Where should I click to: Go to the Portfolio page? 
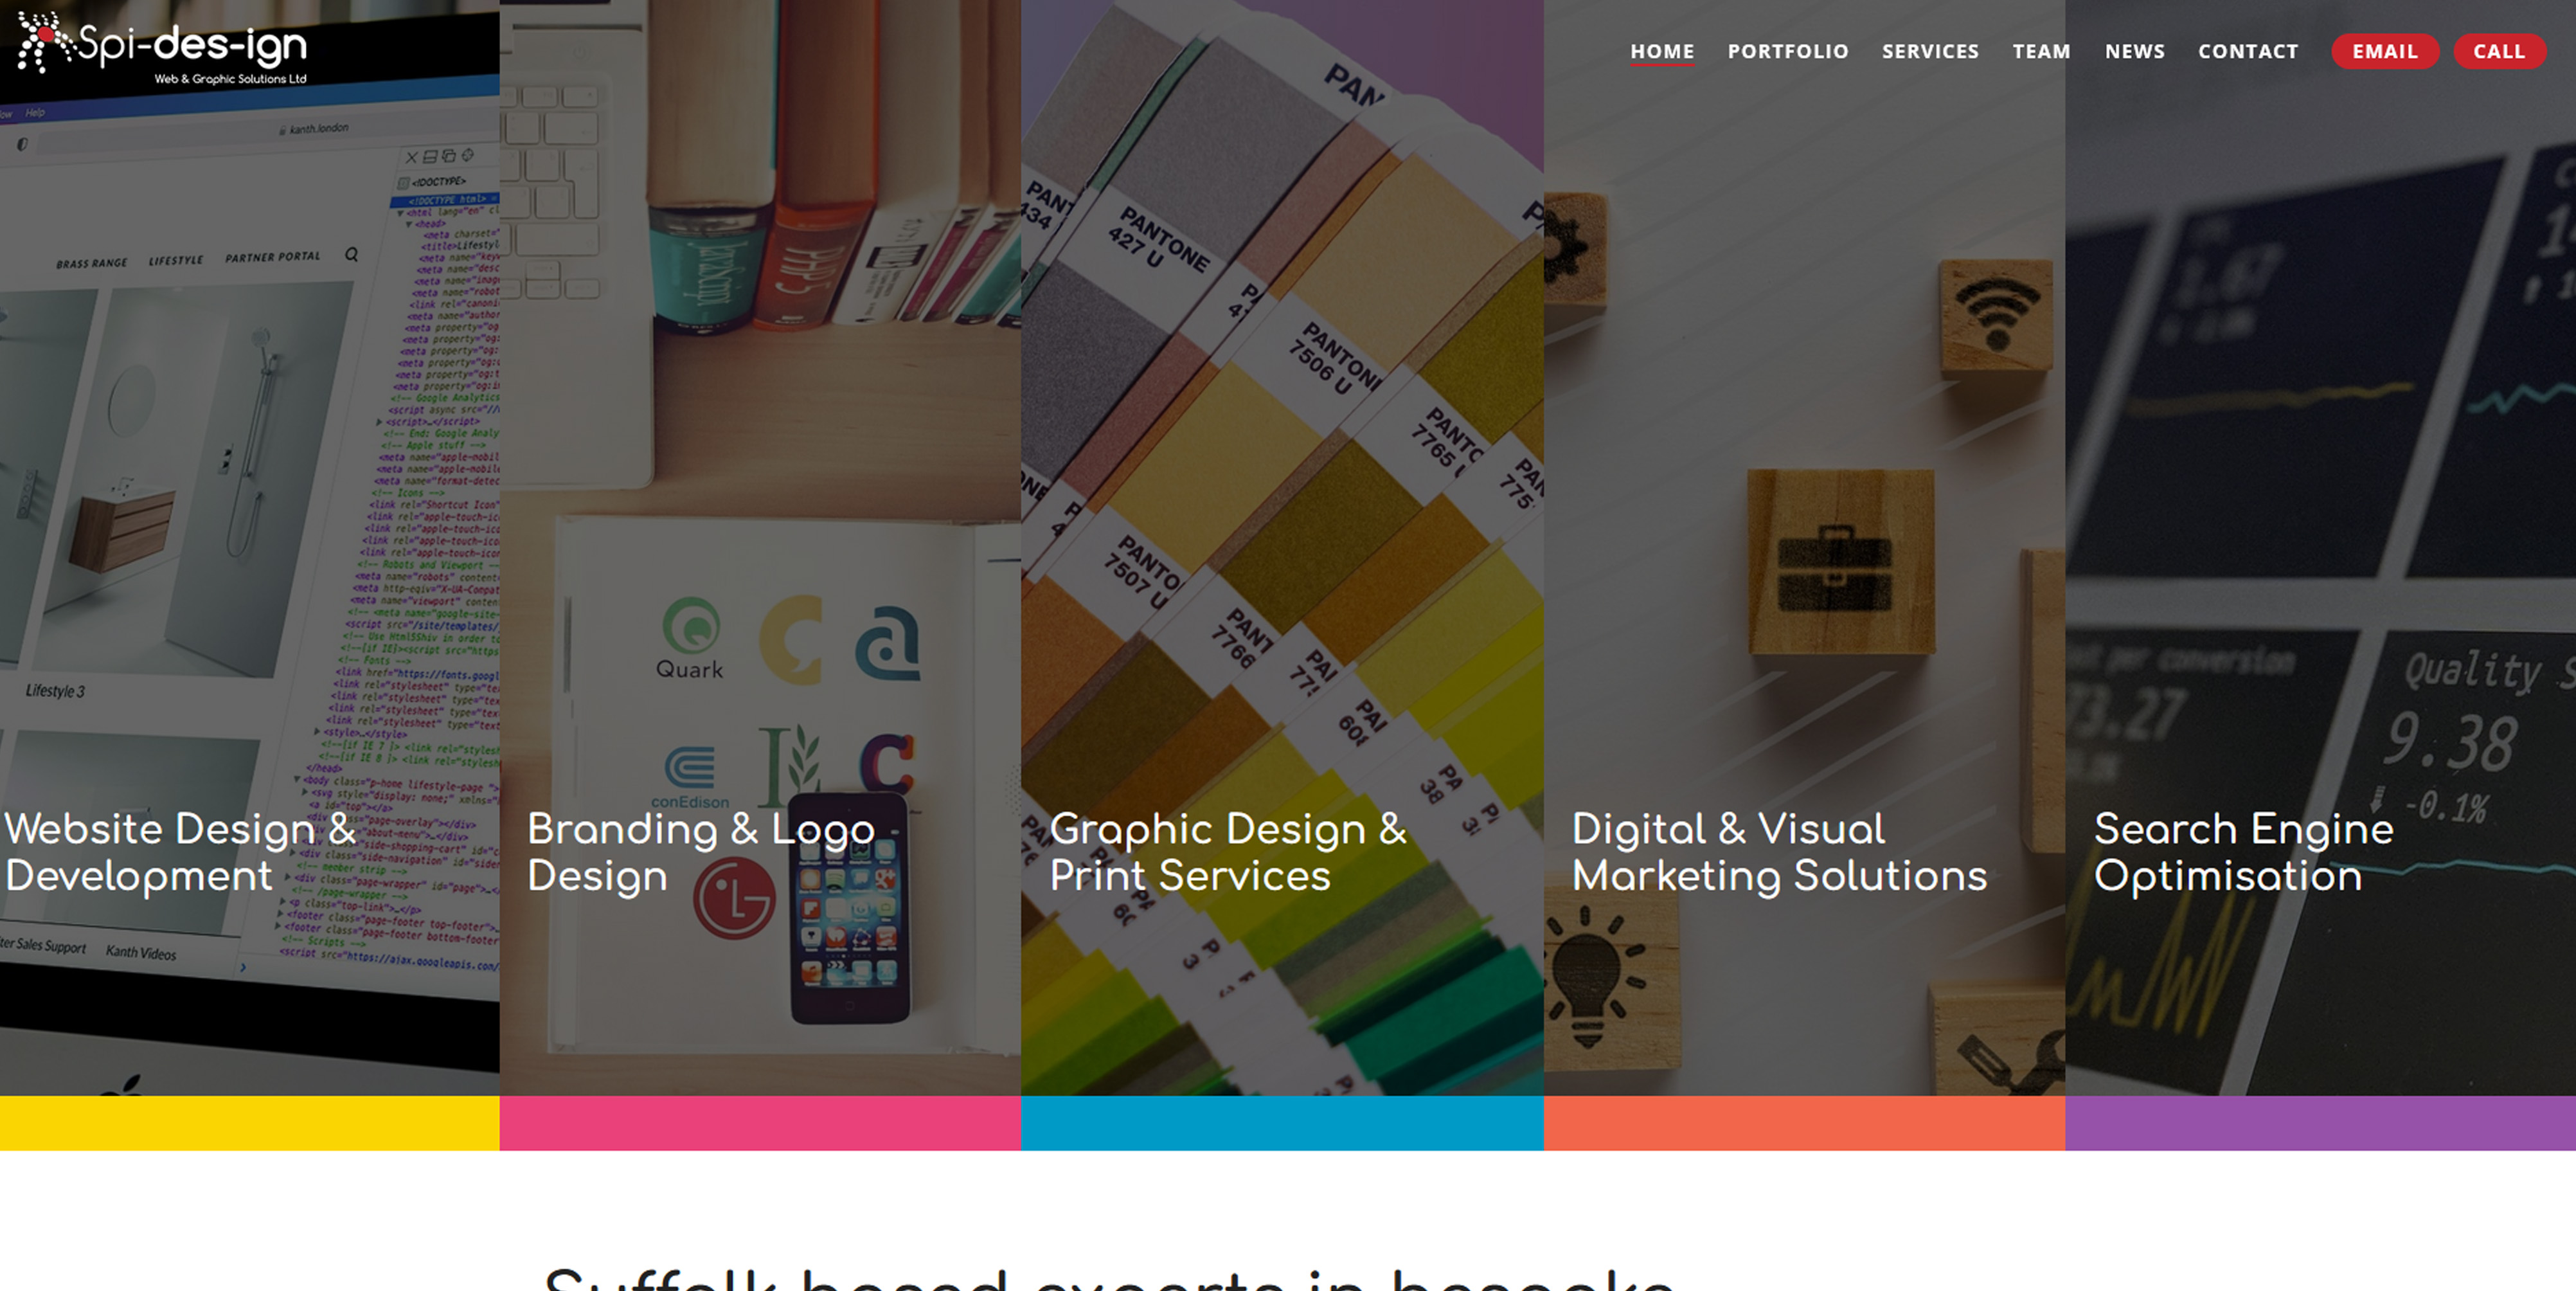point(1788,51)
